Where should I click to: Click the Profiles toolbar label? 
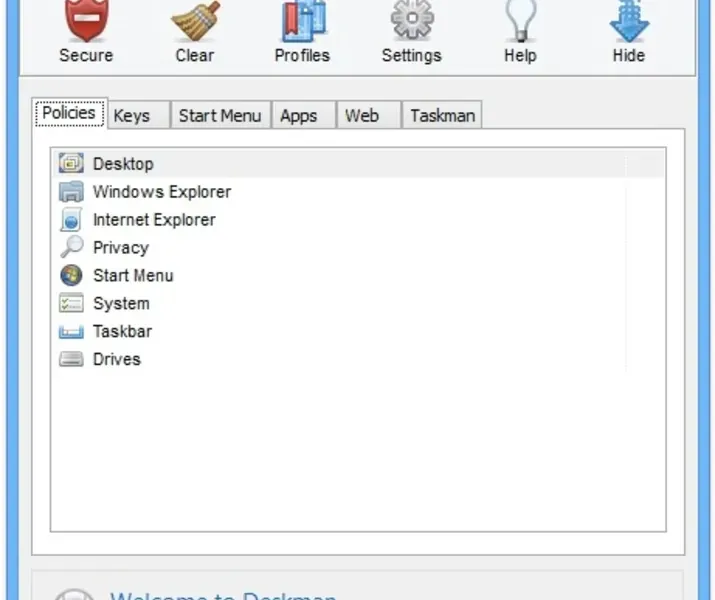pyautogui.click(x=302, y=55)
